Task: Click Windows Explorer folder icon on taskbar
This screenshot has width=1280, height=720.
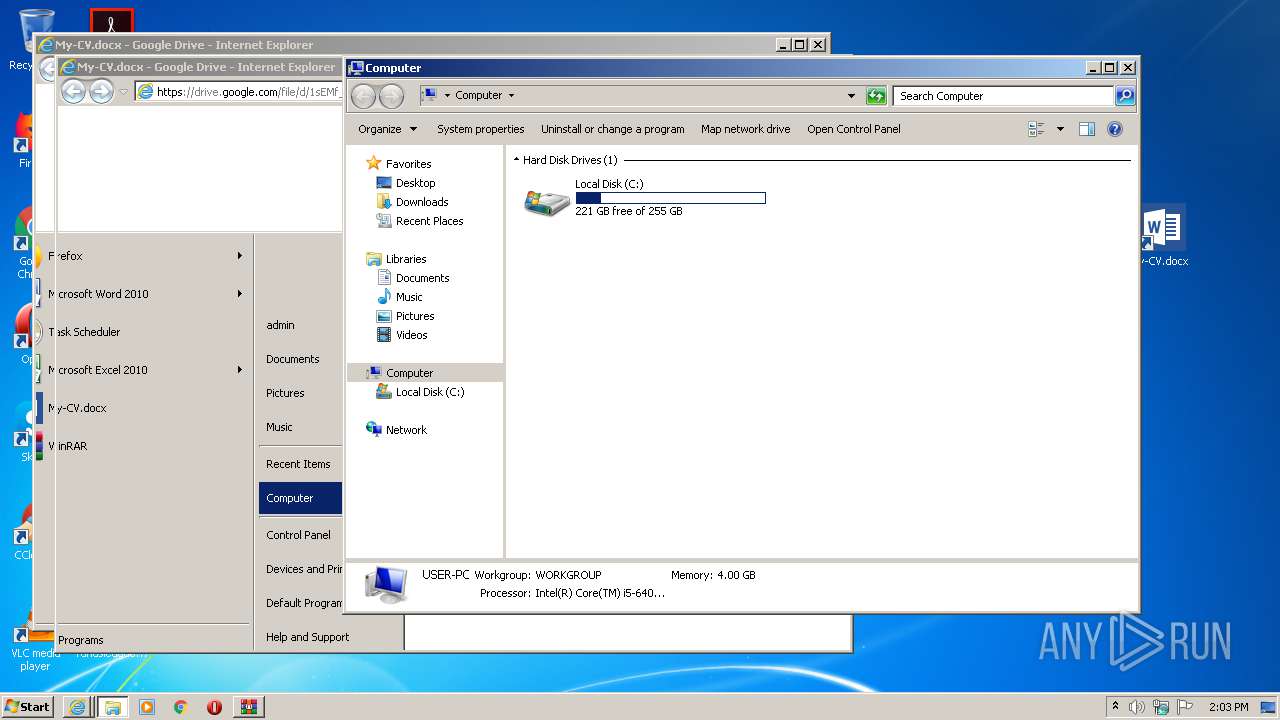Action: click(x=112, y=707)
